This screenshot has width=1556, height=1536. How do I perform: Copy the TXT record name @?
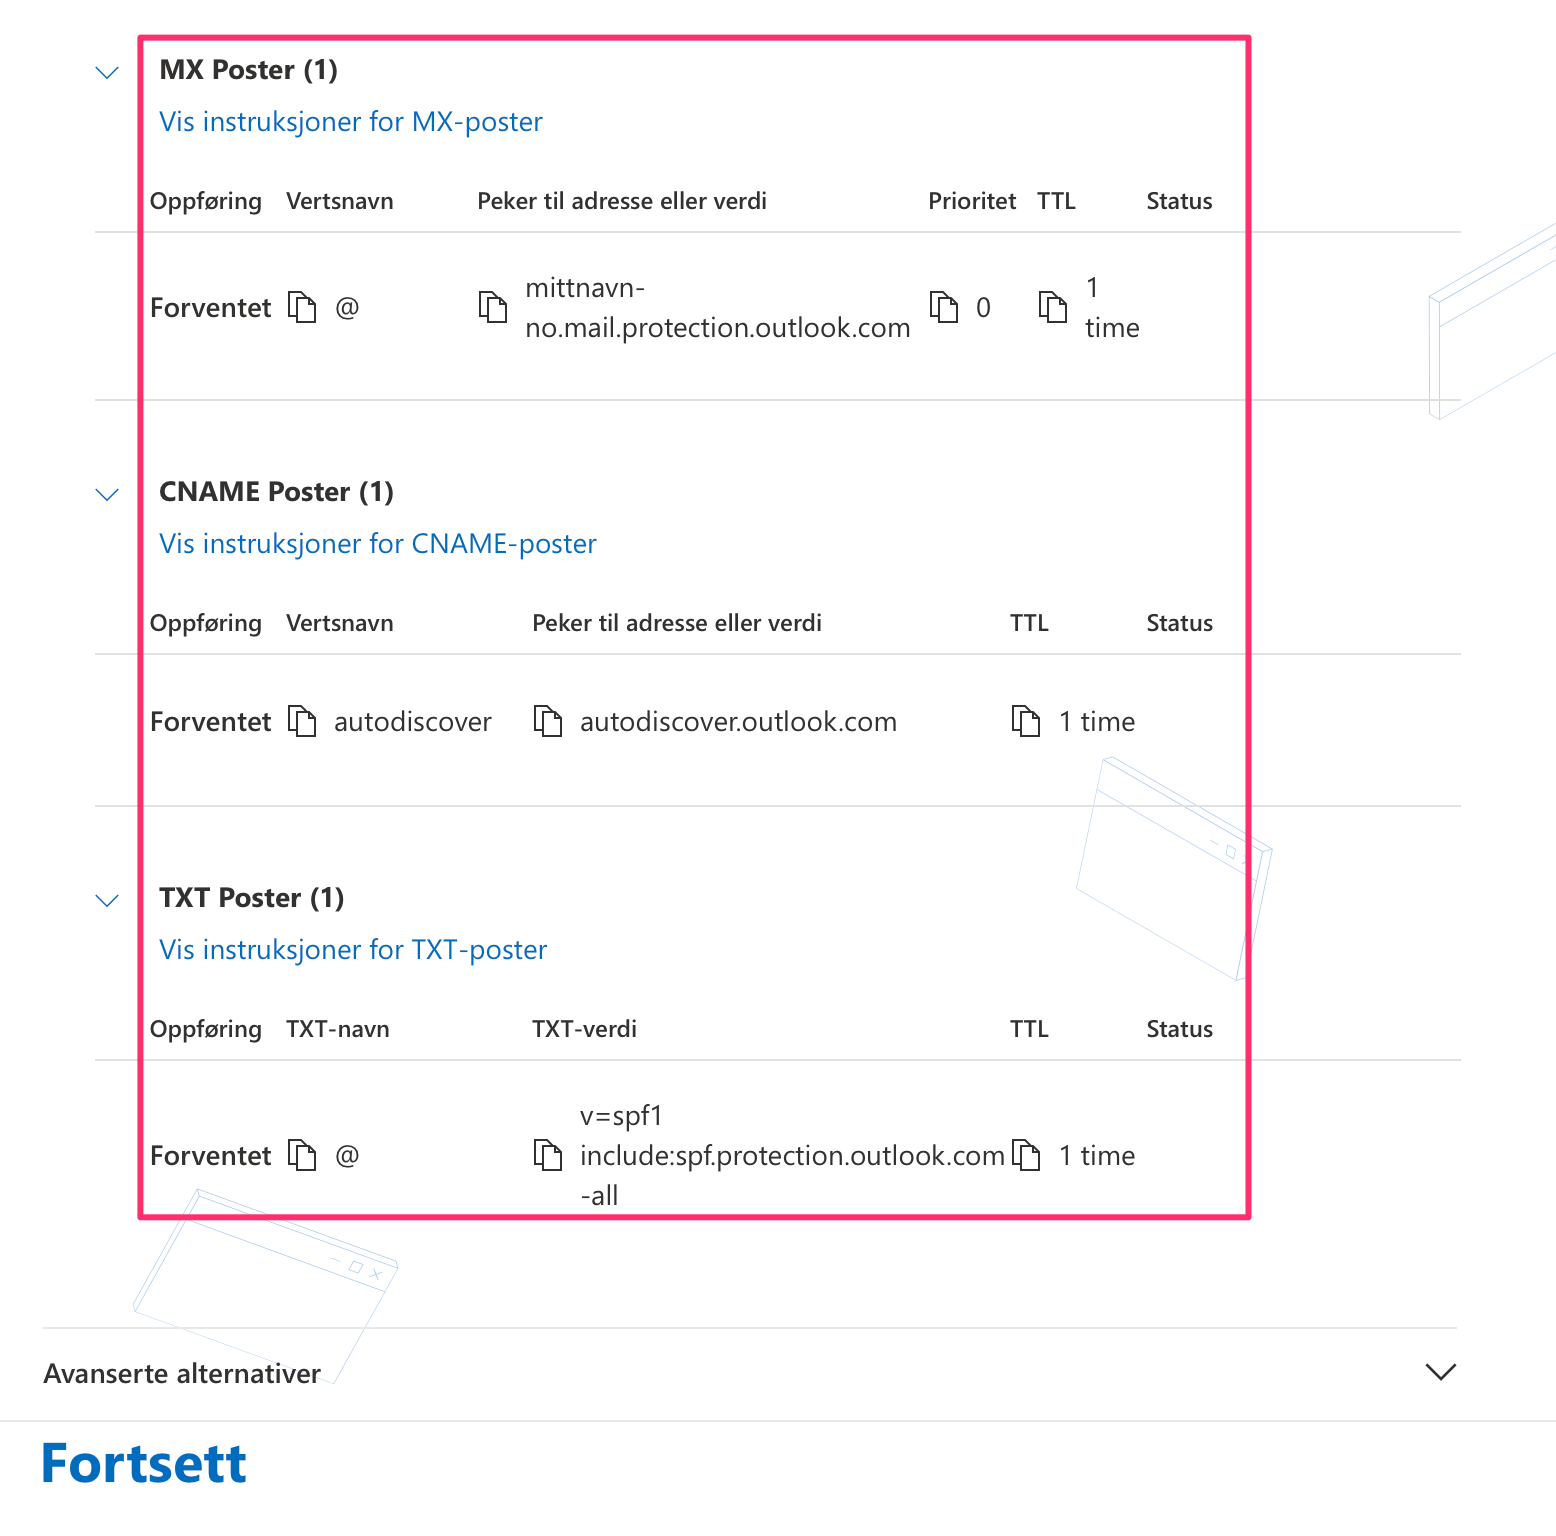(302, 1155)
